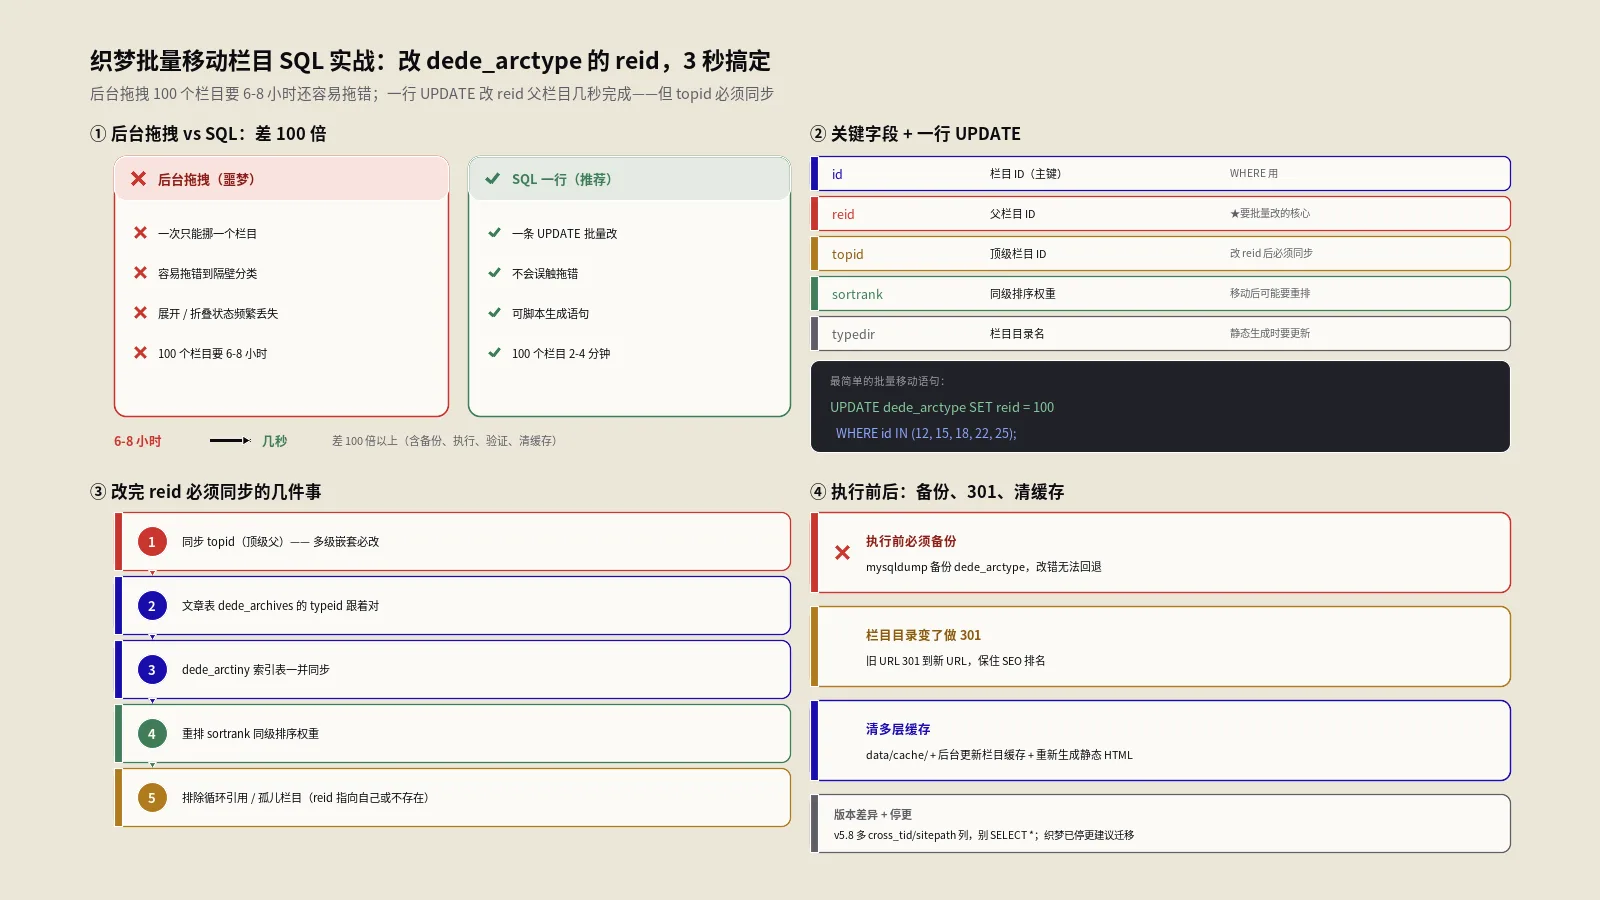1600x900 pixels.
Task: Click the red 6-8 小时 label
Action: (x=137, y=441)
